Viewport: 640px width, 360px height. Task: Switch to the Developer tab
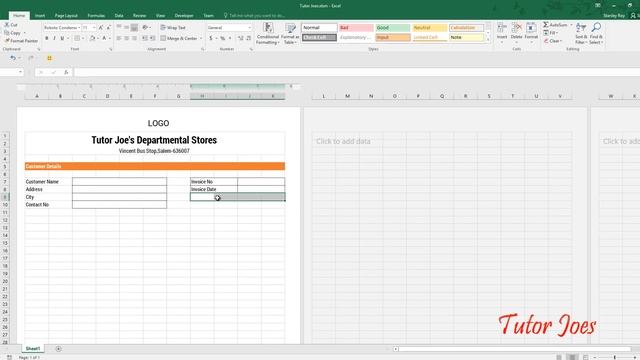(184, 16)
